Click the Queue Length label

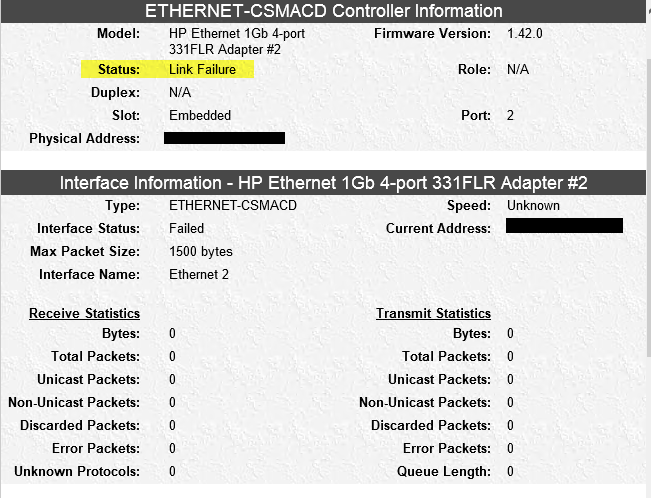(443, 471)
